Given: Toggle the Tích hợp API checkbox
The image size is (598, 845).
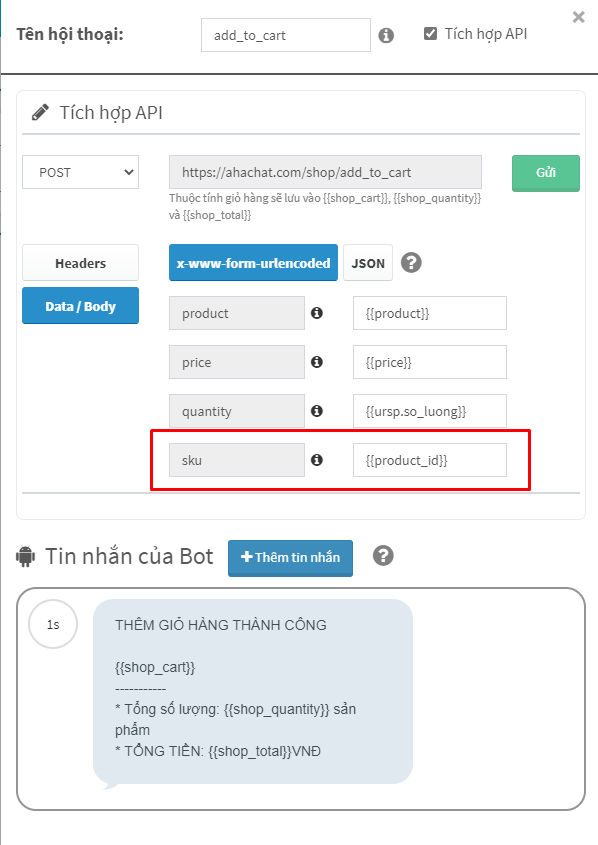Looking at the screenshot, I should coord(430,34).
